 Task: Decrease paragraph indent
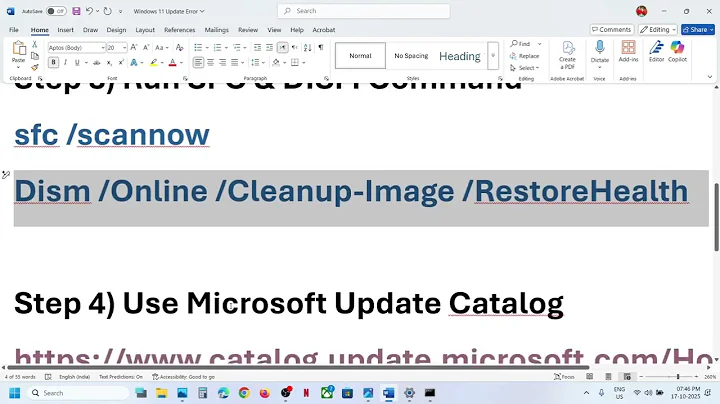pos(257,47)
